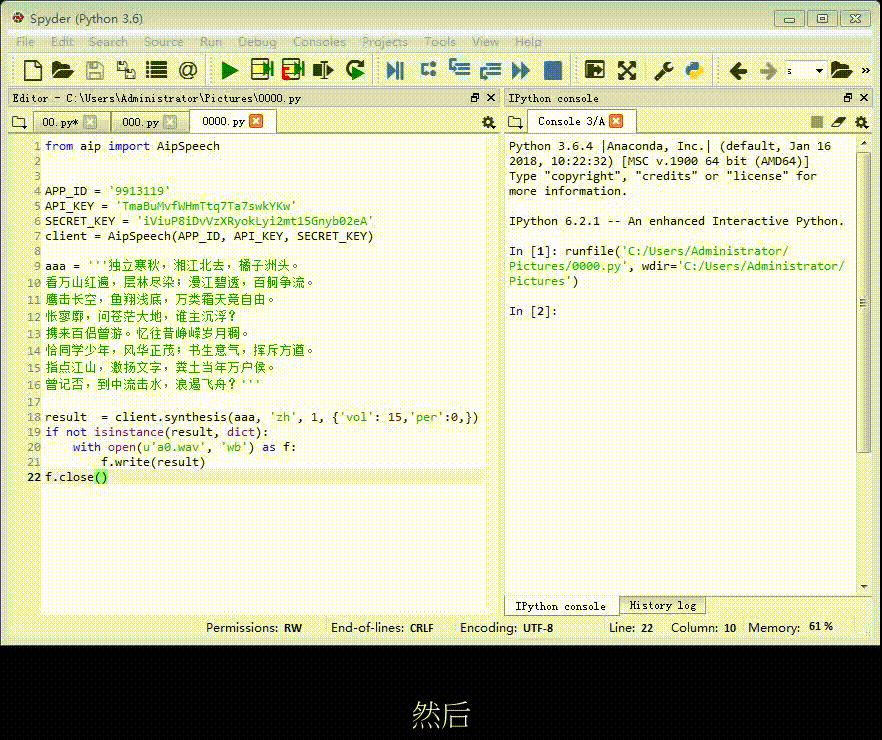The width and height of the screenshot is (882, 740).
Task: Save all open files
Action: coord(125,70)
